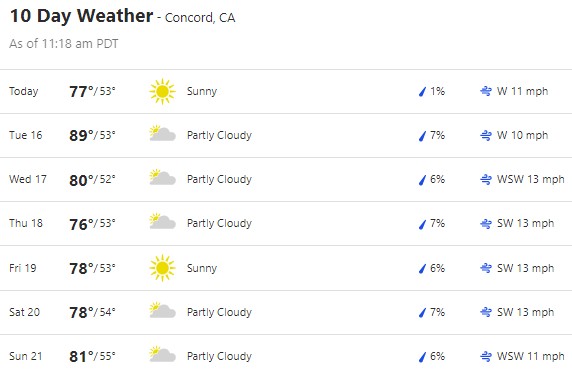Click the partly cloudy icon for Sun 21
The height and width of the screenshot is (373, 572).
[162, 354]
